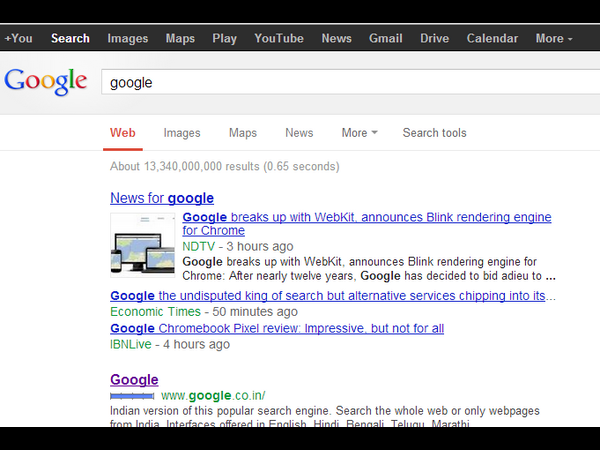Select Search in the black top bar
The width and height of the screenshot is (600, 450).
pos(70,38)
